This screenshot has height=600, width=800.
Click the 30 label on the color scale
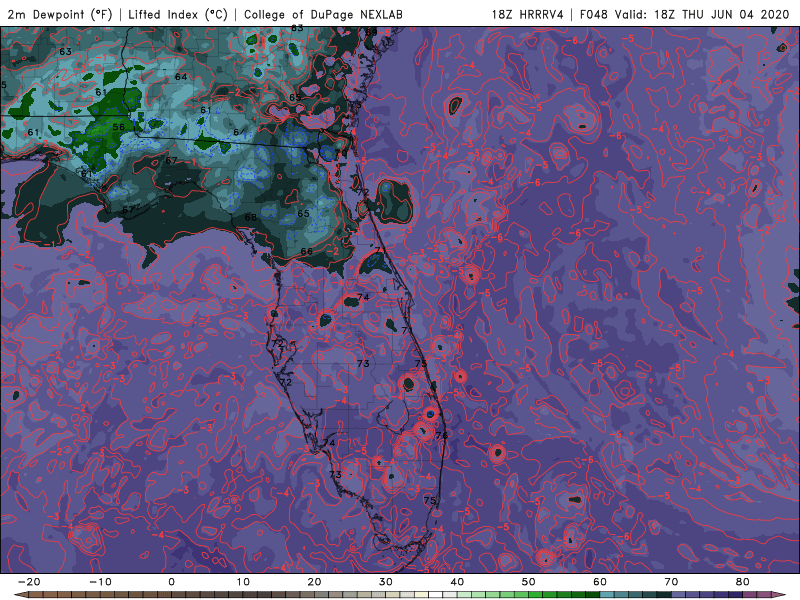(386, 582)
